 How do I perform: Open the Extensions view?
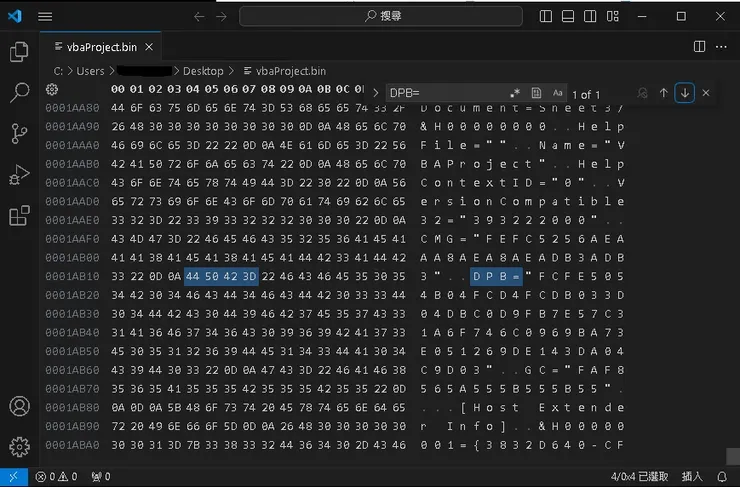click(19, 216)
